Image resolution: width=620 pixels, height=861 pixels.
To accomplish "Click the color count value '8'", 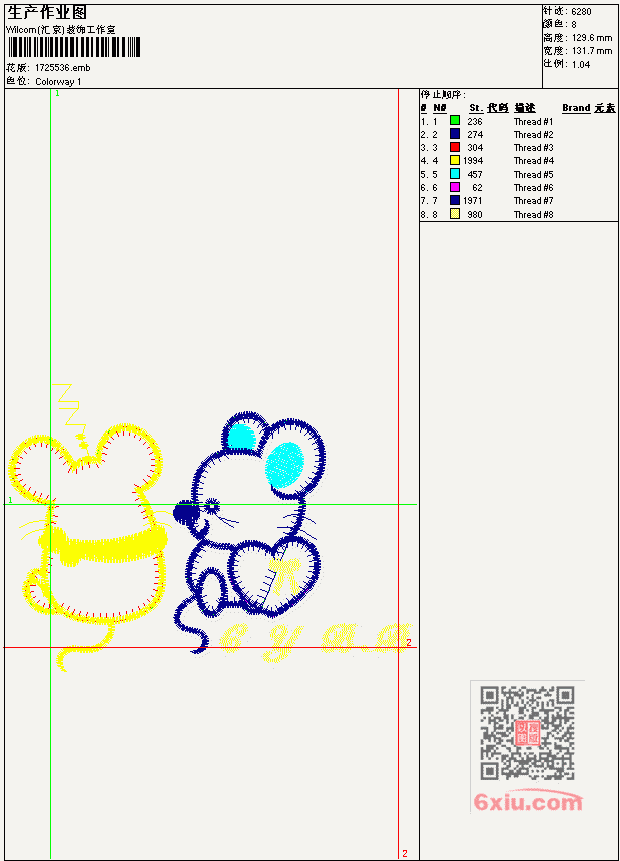I will coord(574,25).
